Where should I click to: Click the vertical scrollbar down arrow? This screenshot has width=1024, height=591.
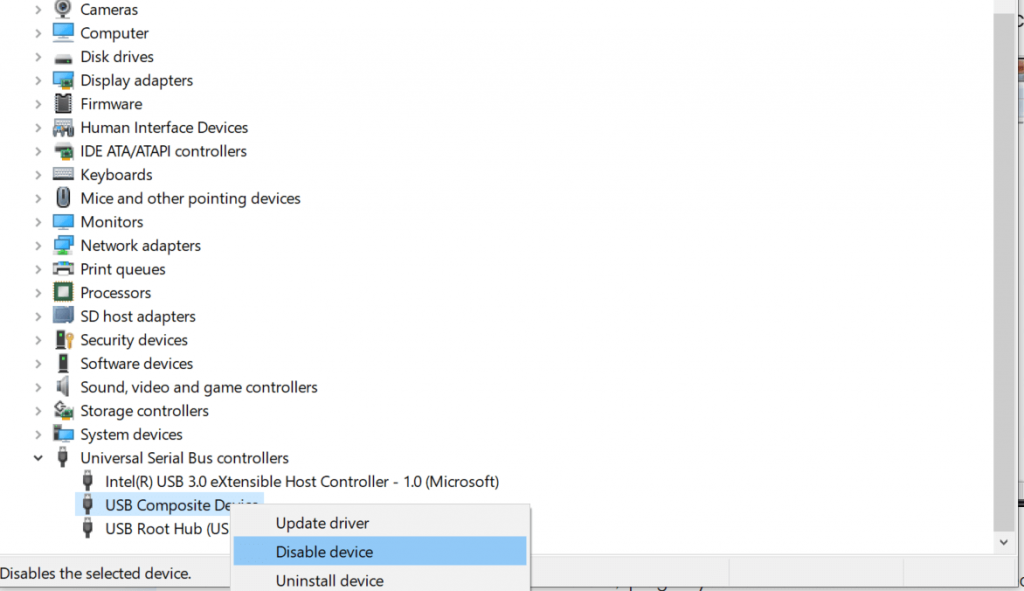[x=1003, y=542]
